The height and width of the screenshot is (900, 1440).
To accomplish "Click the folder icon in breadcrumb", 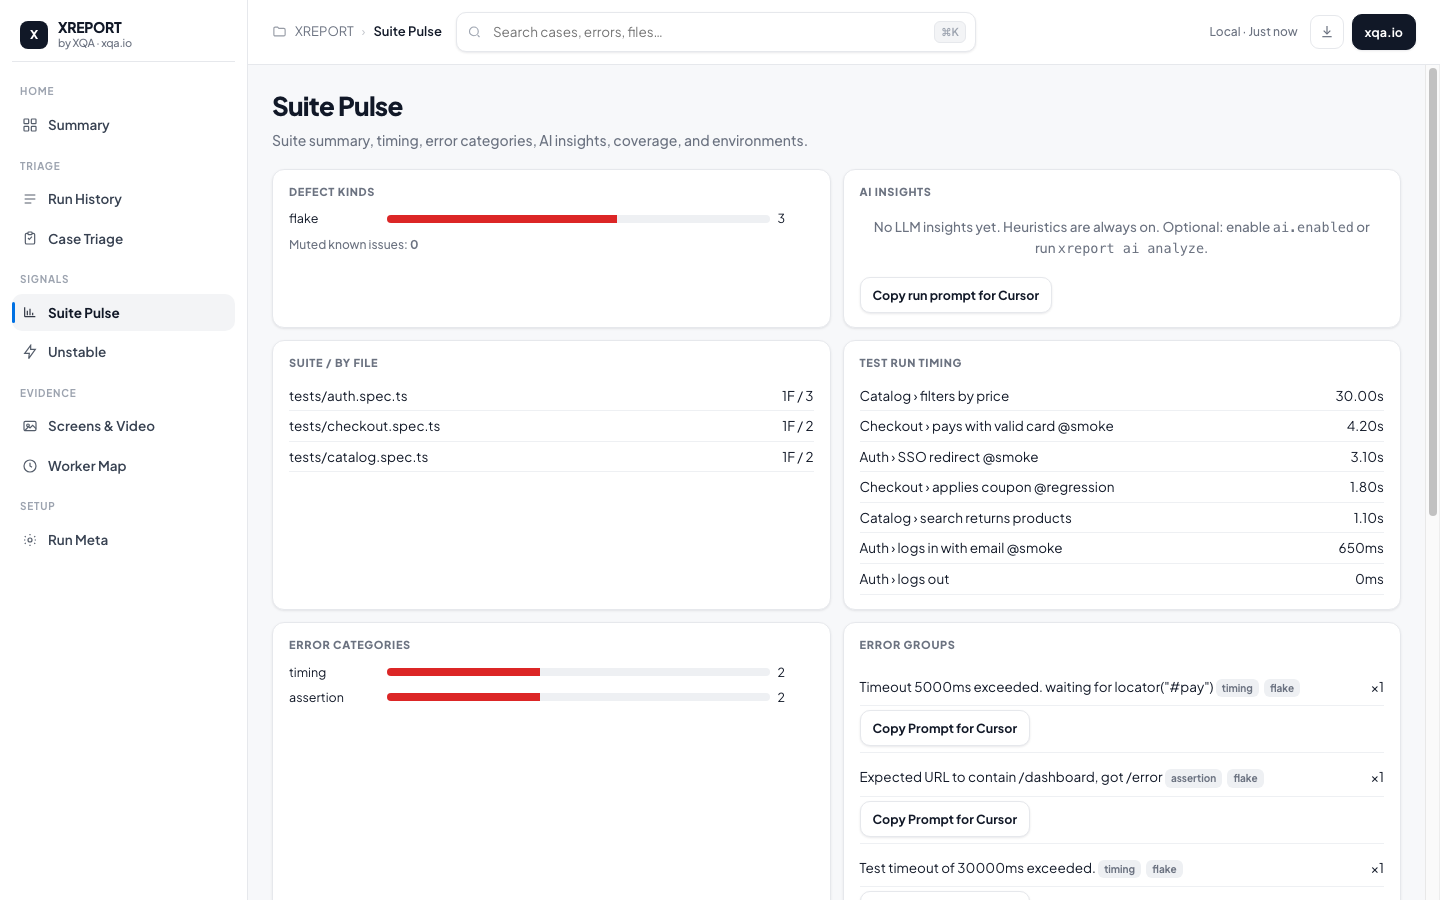I will pyautogui.click(x=280, y=32).
